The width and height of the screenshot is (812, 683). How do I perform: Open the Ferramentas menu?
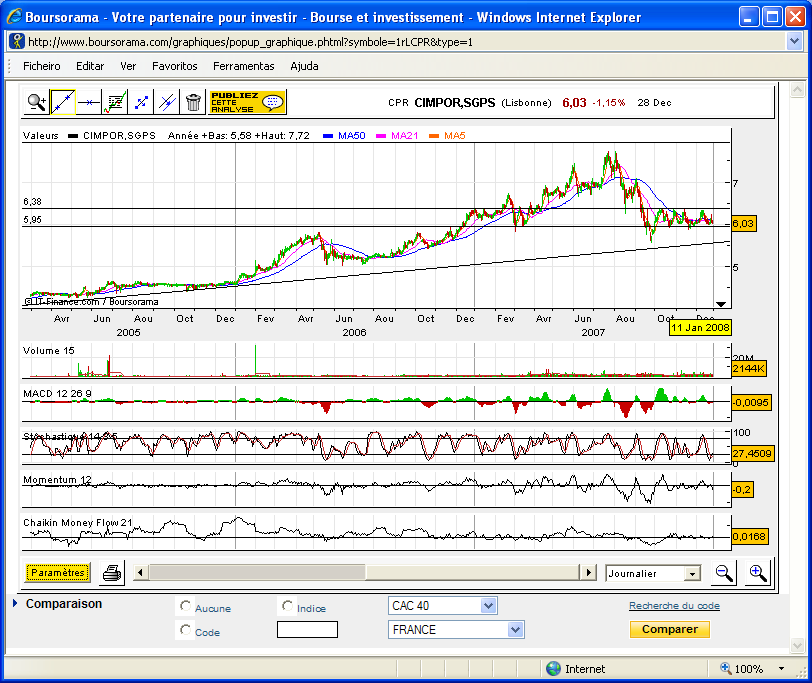tap(243, 66)
